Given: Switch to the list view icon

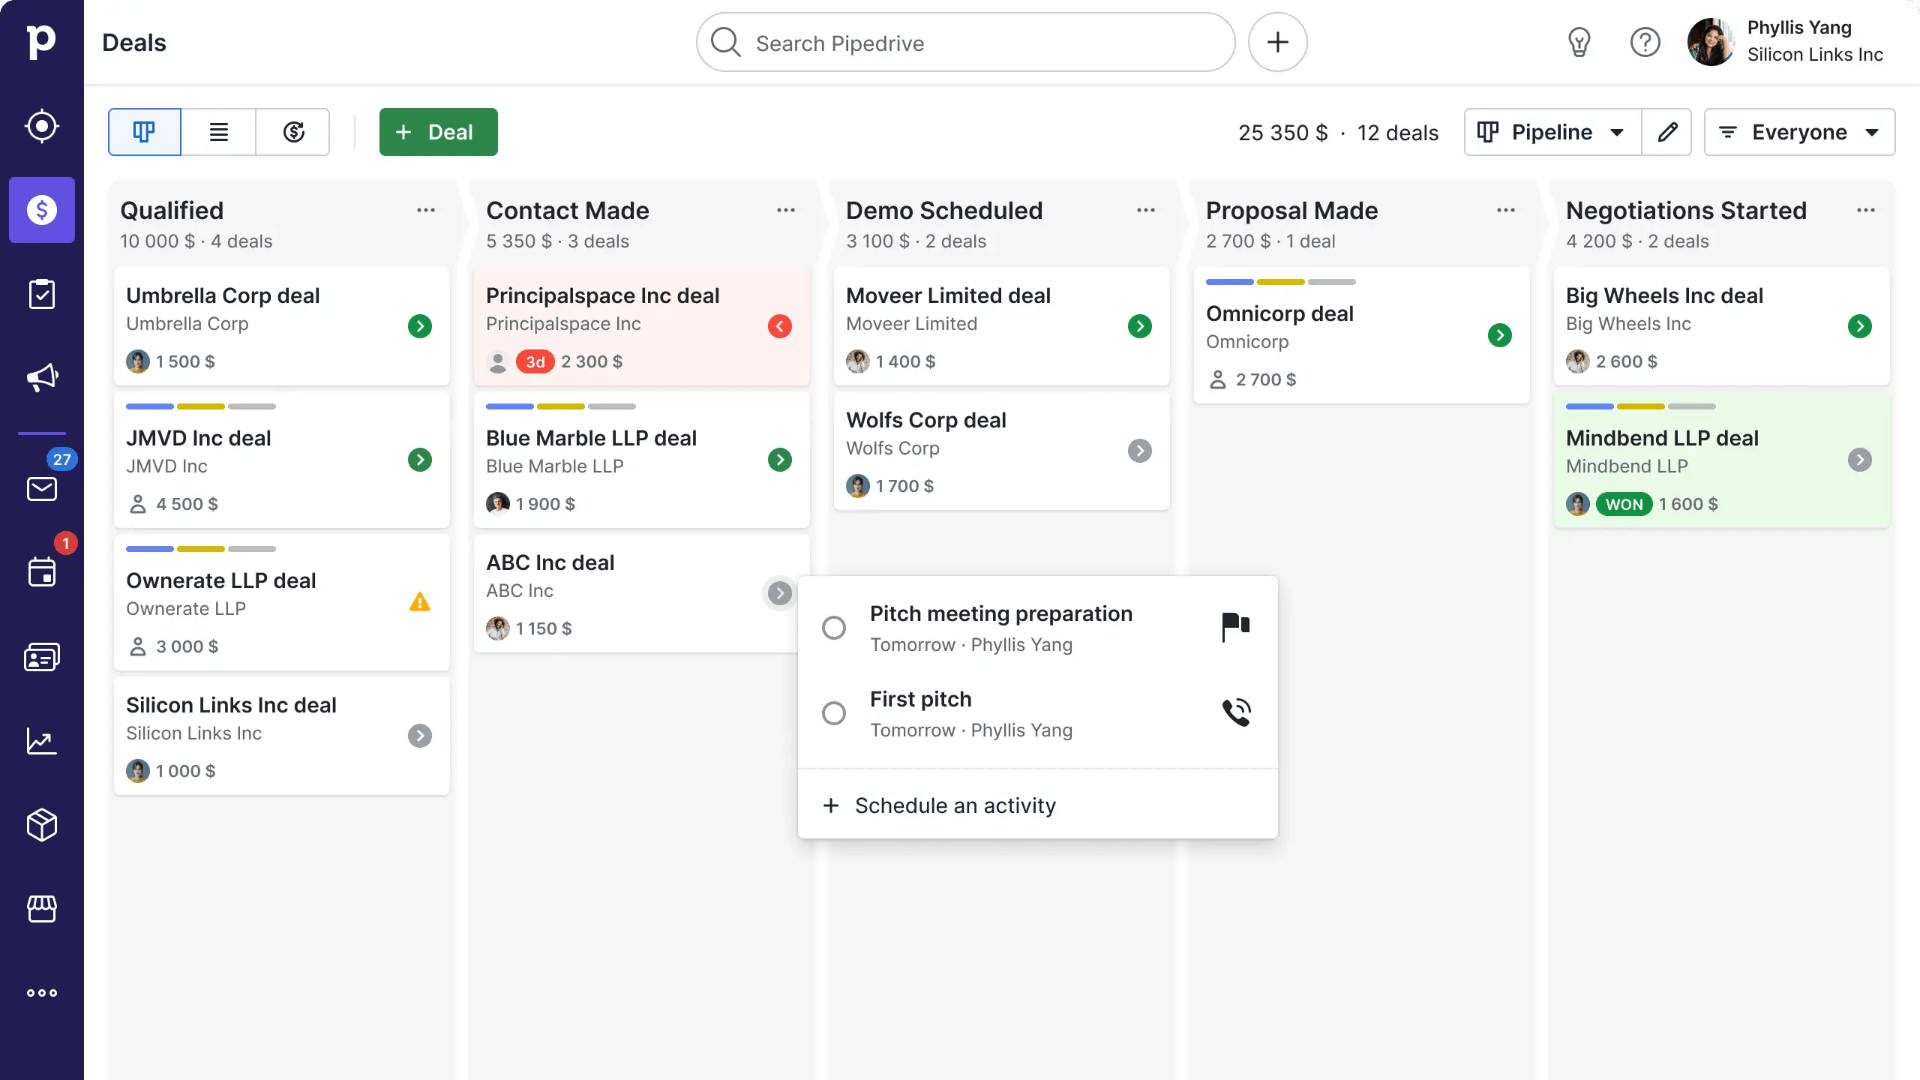Looking at the screenshot, I should pyautogui.click(x=219, y=132).
